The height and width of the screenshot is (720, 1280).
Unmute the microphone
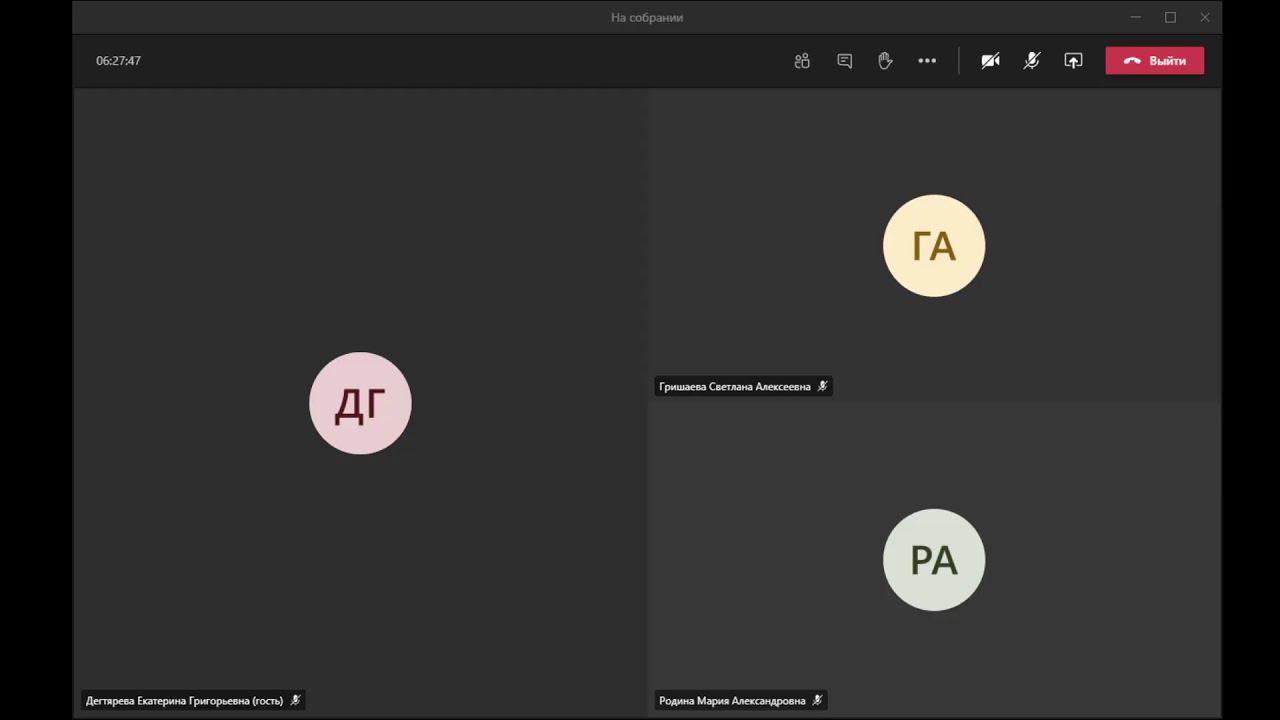1032,61
